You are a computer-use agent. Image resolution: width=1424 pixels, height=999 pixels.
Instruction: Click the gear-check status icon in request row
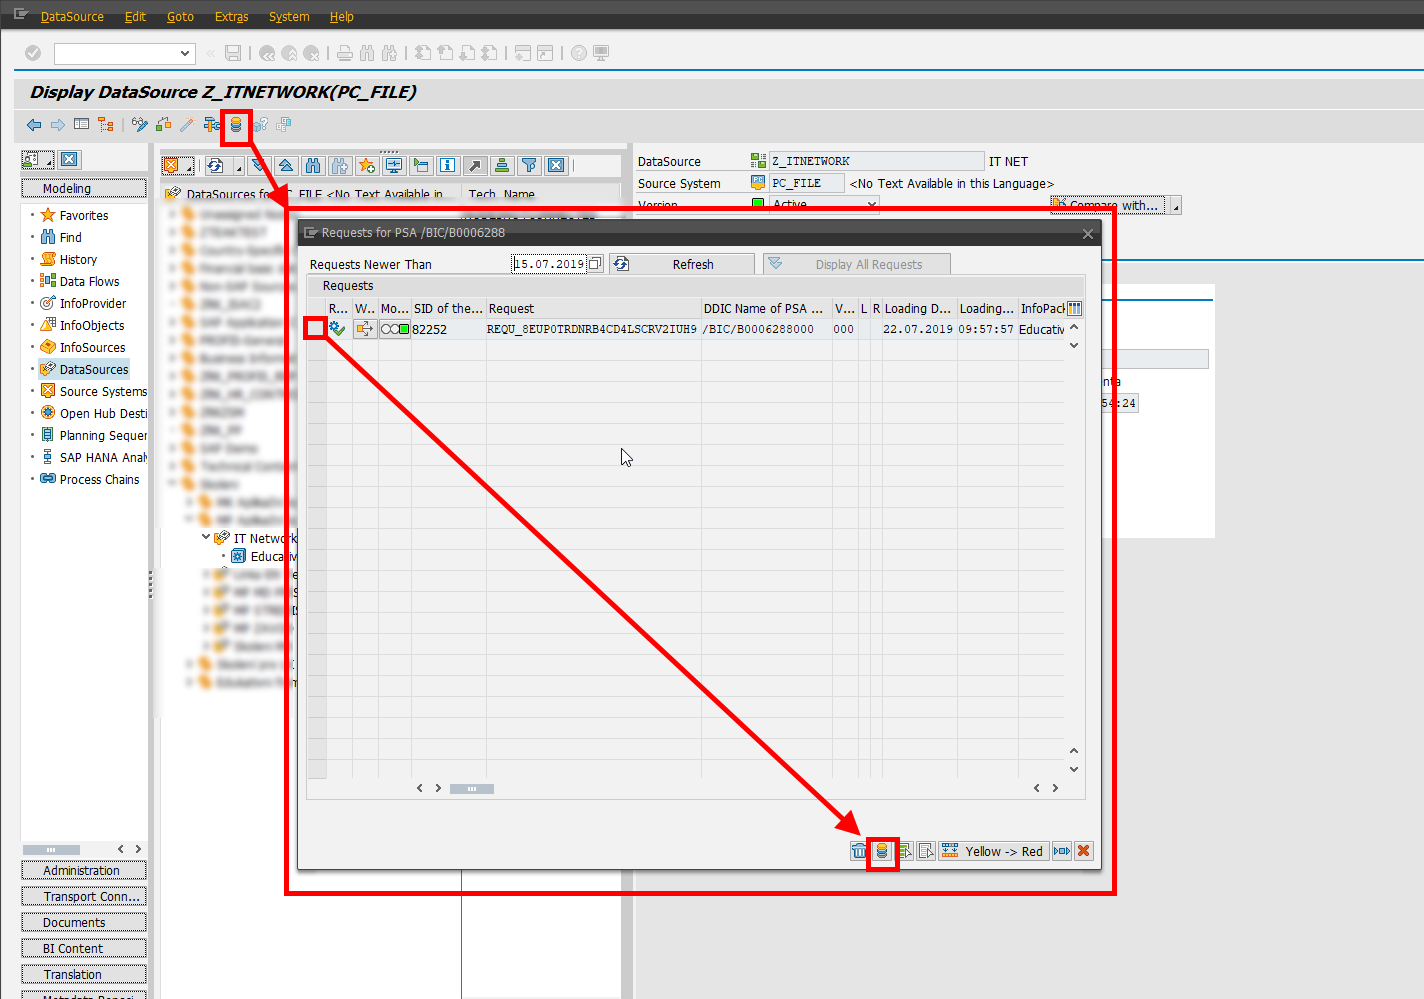coord(337,329)
